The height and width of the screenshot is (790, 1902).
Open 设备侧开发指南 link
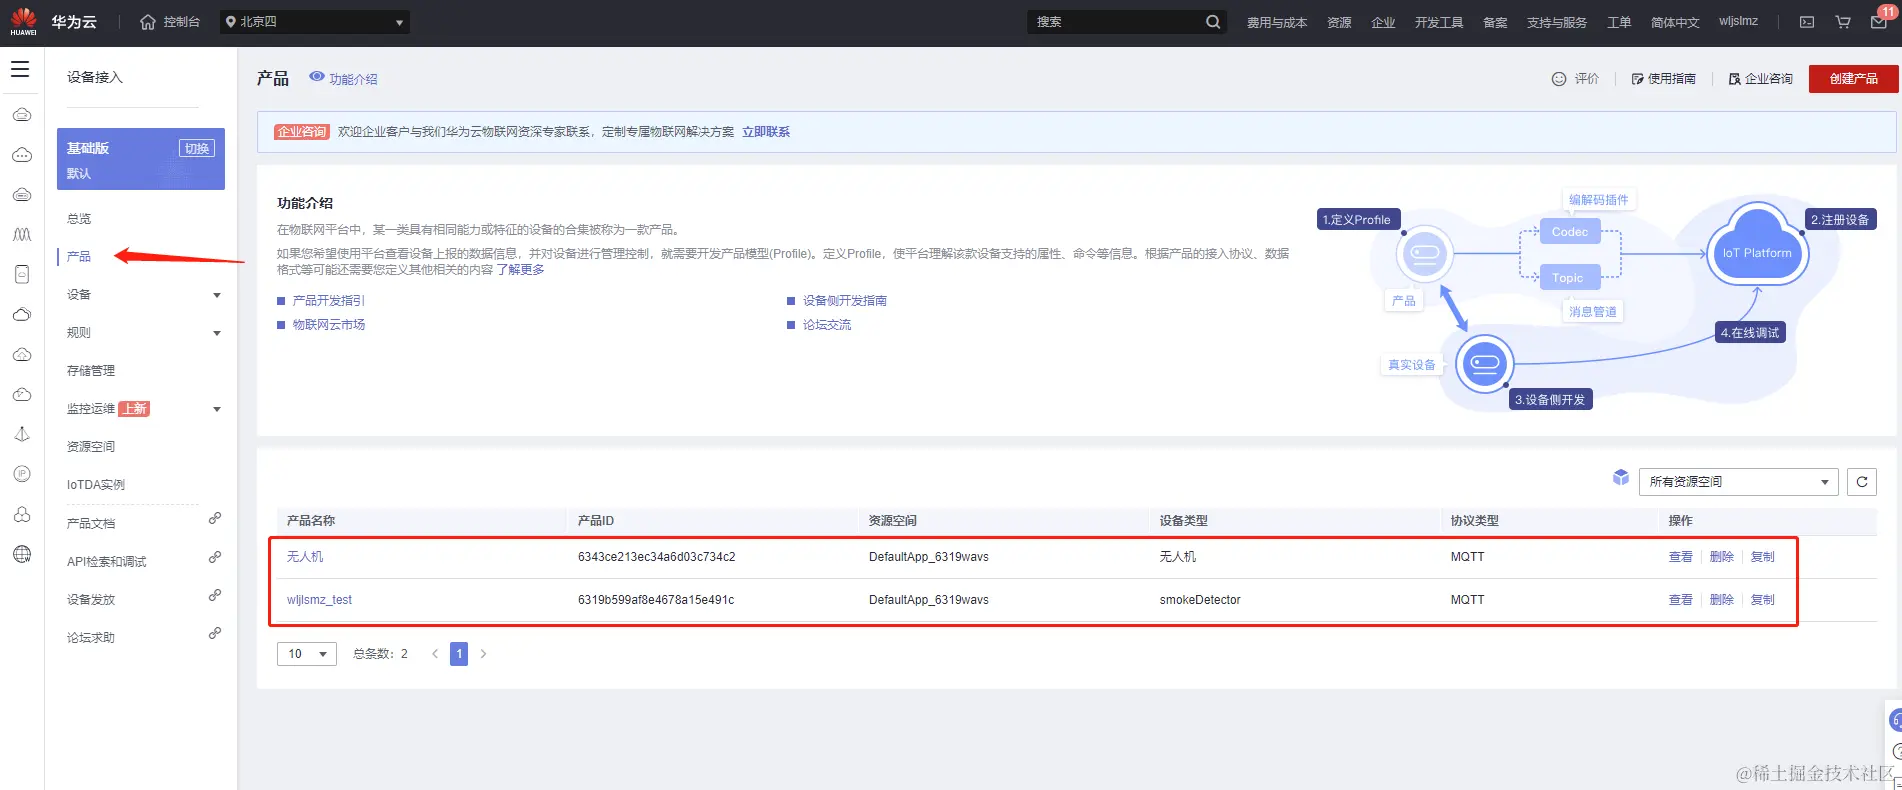point(845,301)
